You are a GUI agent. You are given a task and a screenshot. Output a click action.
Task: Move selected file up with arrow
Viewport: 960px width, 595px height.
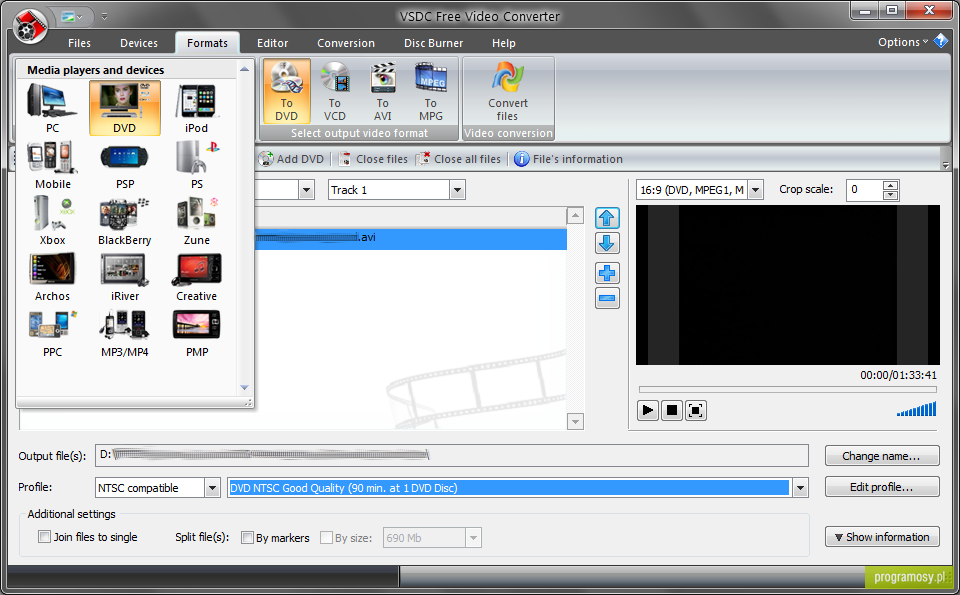[607, 218]
